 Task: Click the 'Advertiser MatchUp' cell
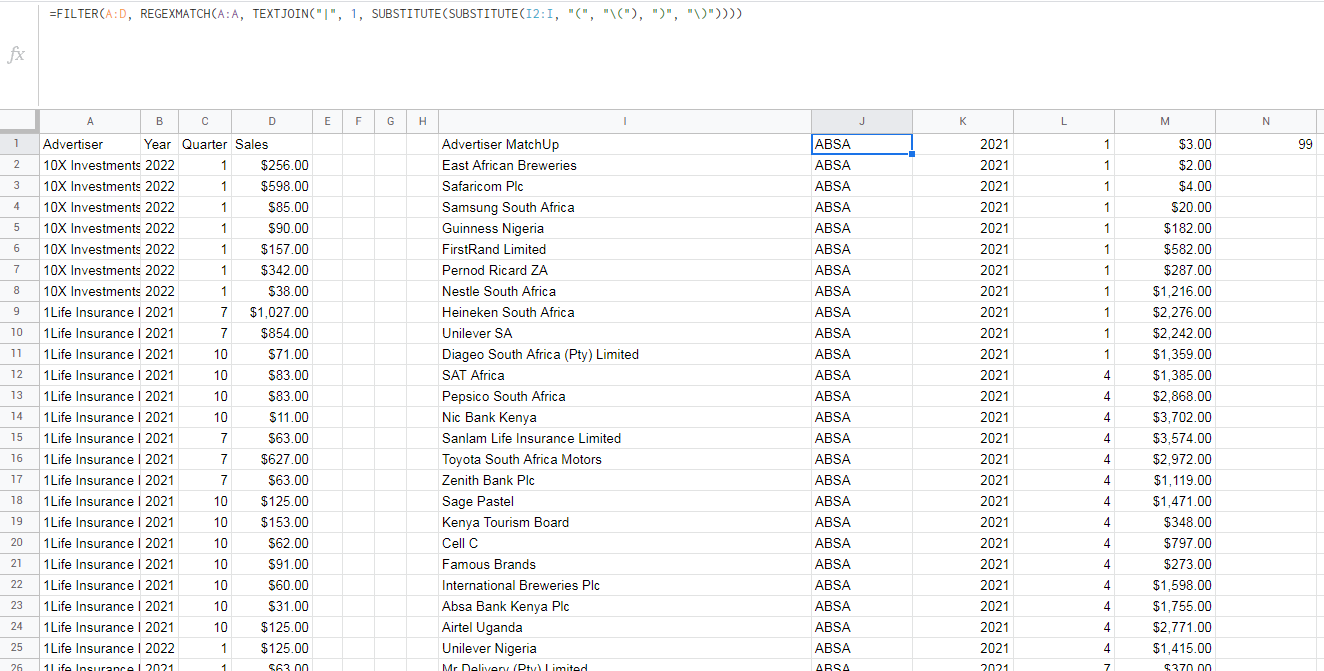tap(625, 144)
